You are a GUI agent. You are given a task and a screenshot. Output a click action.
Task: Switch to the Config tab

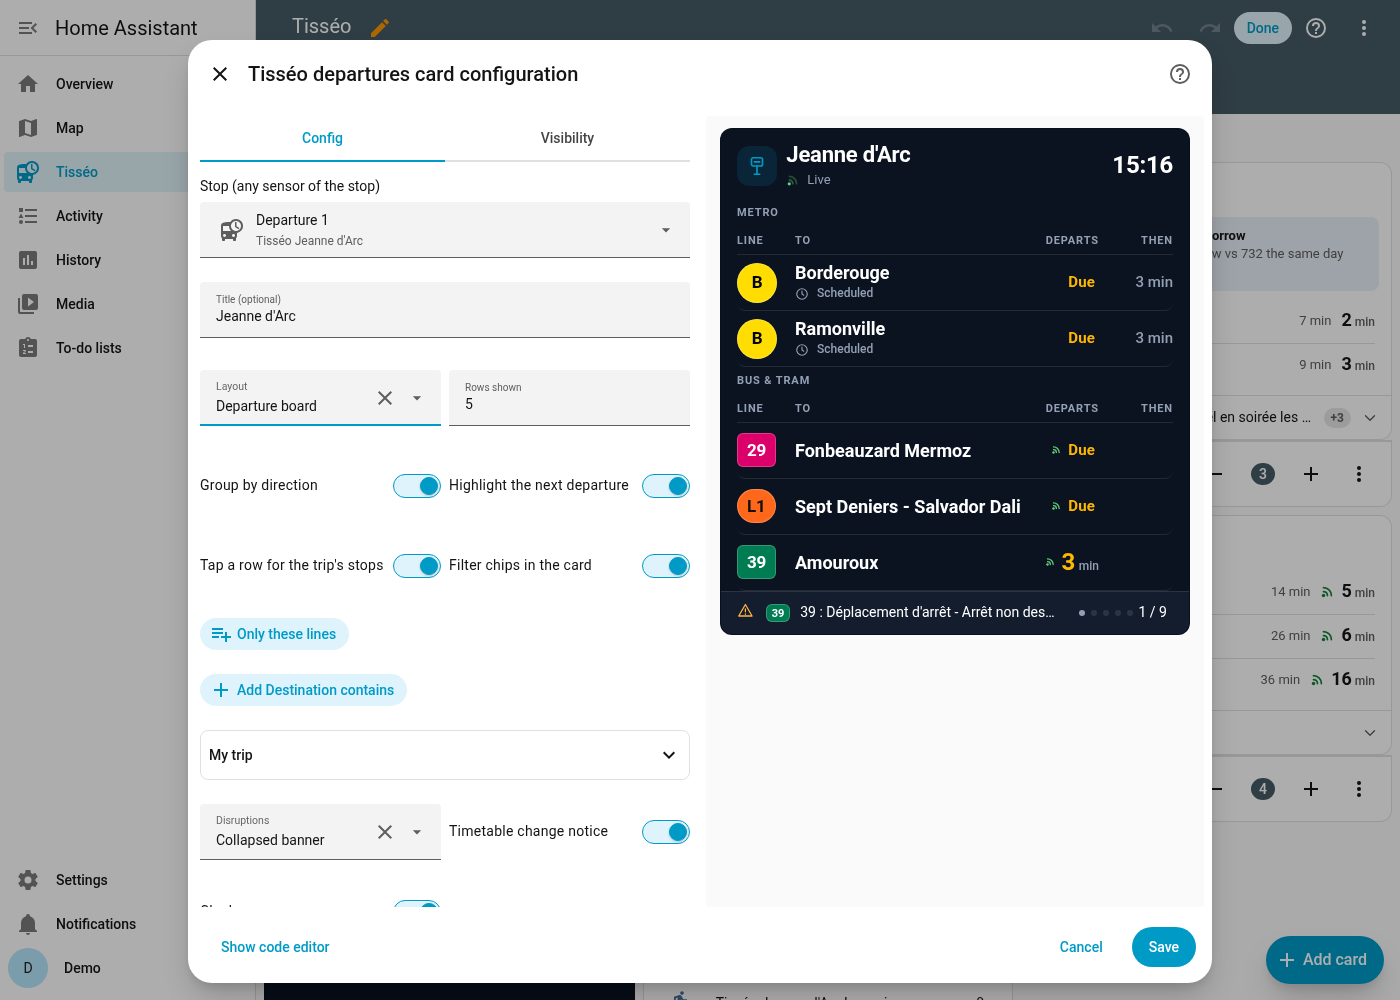322,138
